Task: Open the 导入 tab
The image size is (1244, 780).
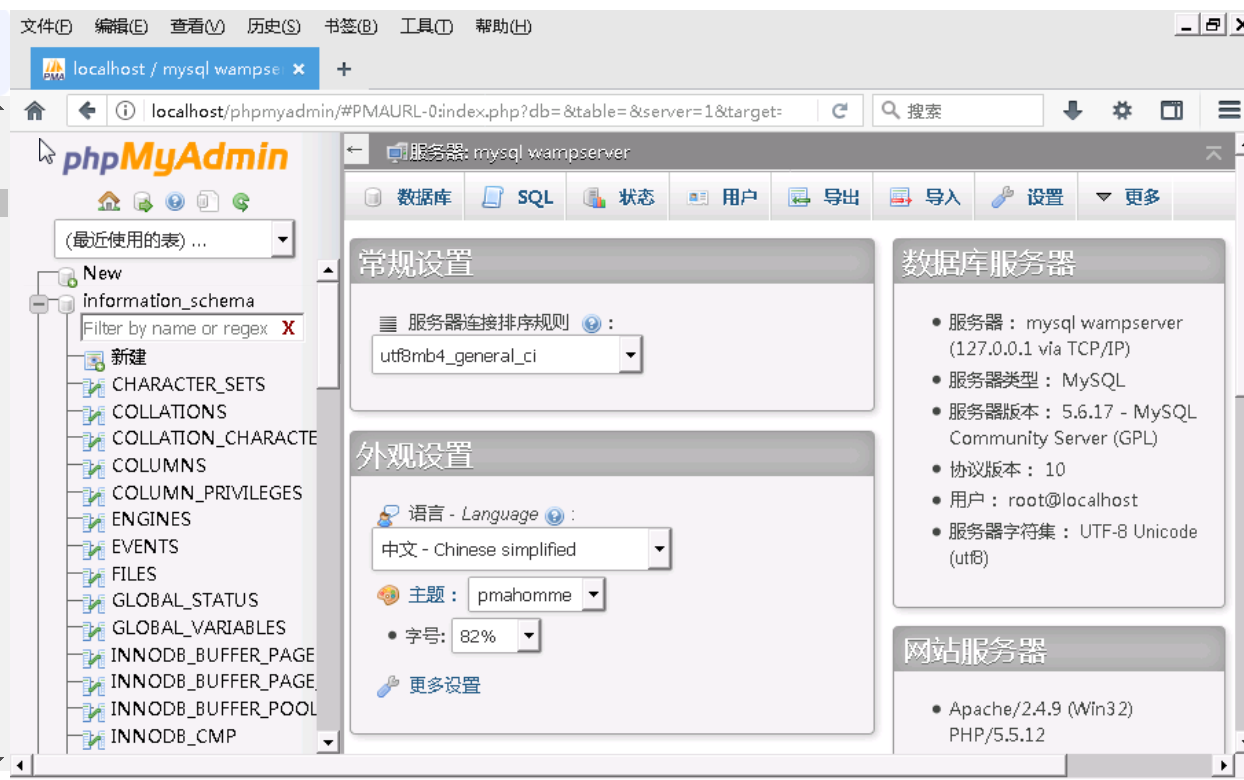Action: click(925, 197)
